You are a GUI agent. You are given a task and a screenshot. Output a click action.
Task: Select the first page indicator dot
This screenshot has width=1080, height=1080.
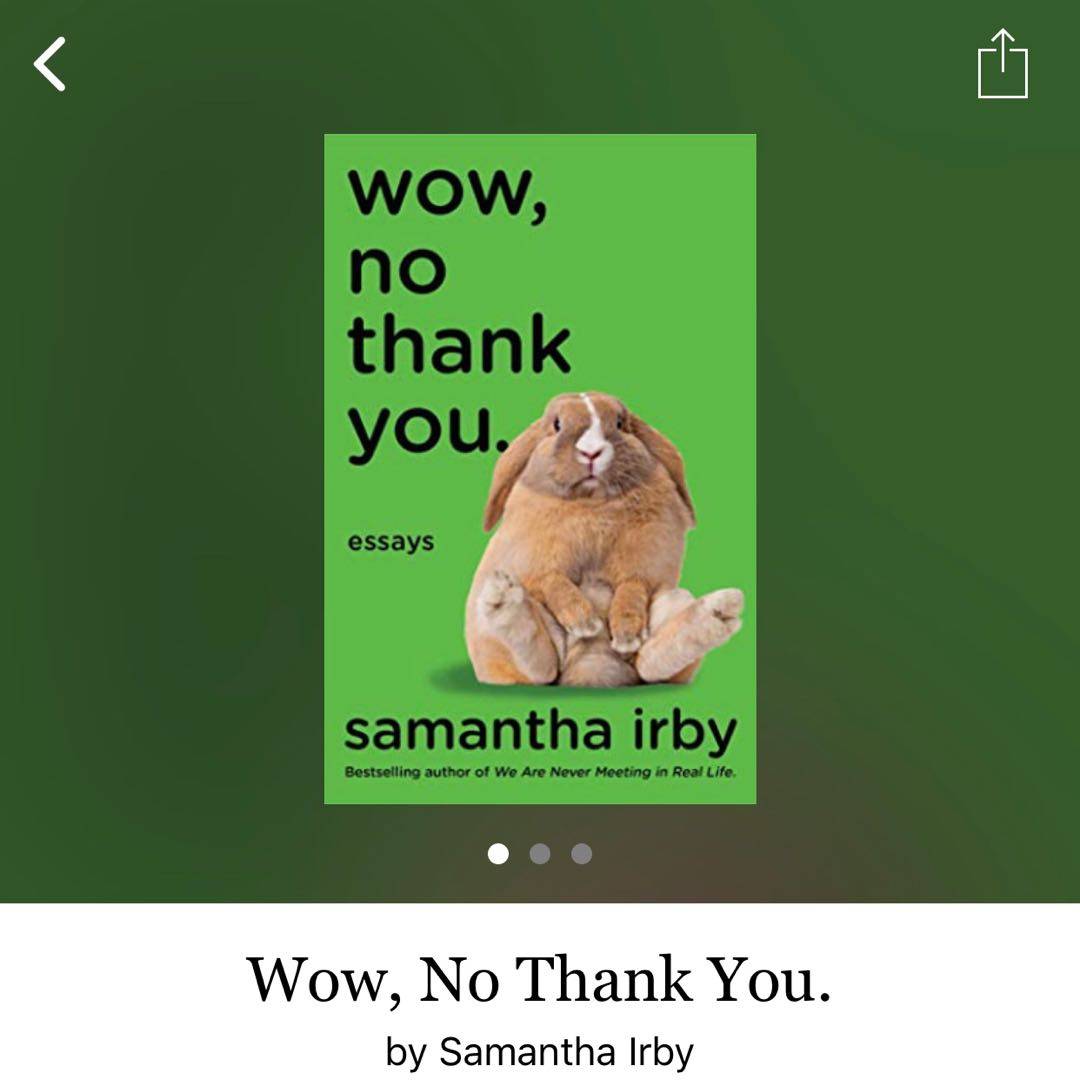pos(498,853)
